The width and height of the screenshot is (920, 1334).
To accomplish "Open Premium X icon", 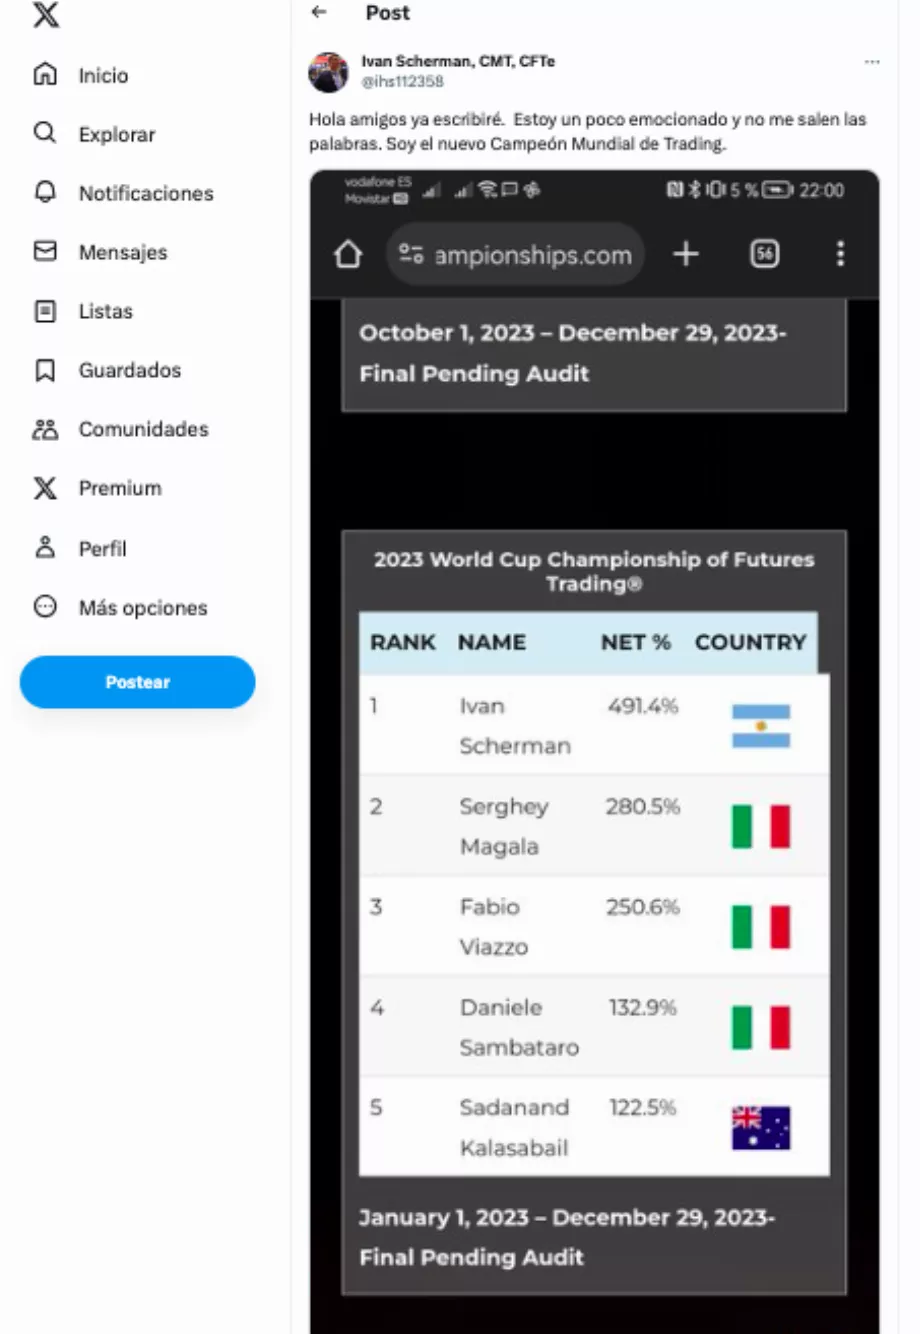I will coord(45,488).
